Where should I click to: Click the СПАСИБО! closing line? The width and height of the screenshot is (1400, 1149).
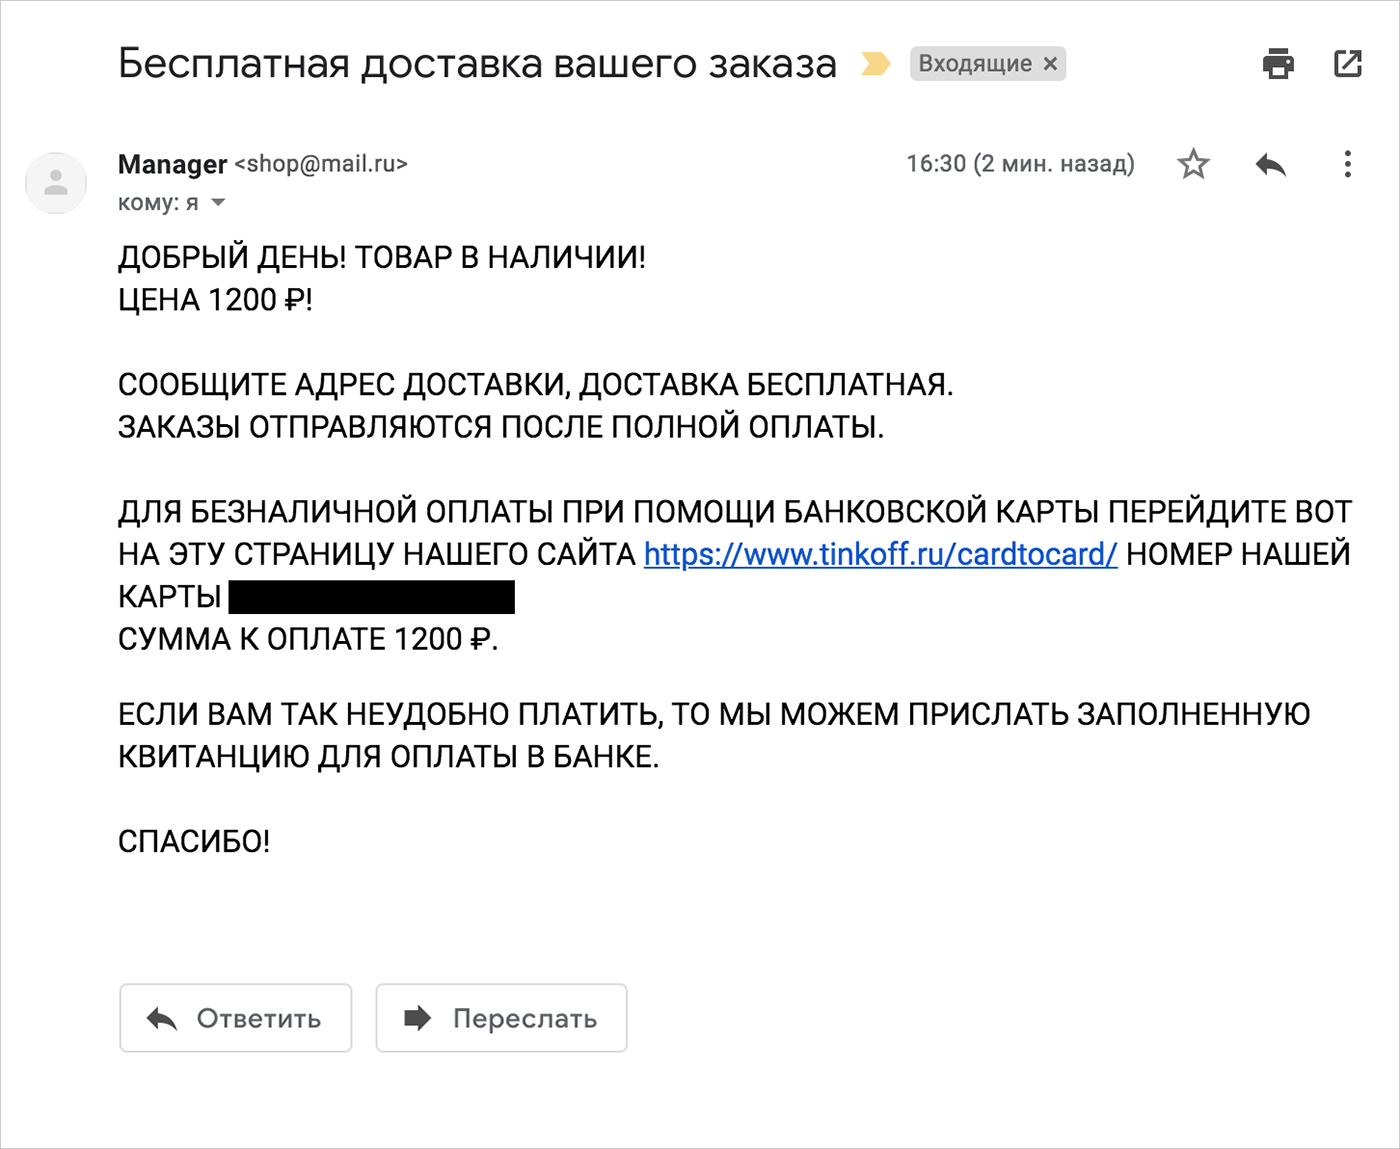tap(194, 841)
